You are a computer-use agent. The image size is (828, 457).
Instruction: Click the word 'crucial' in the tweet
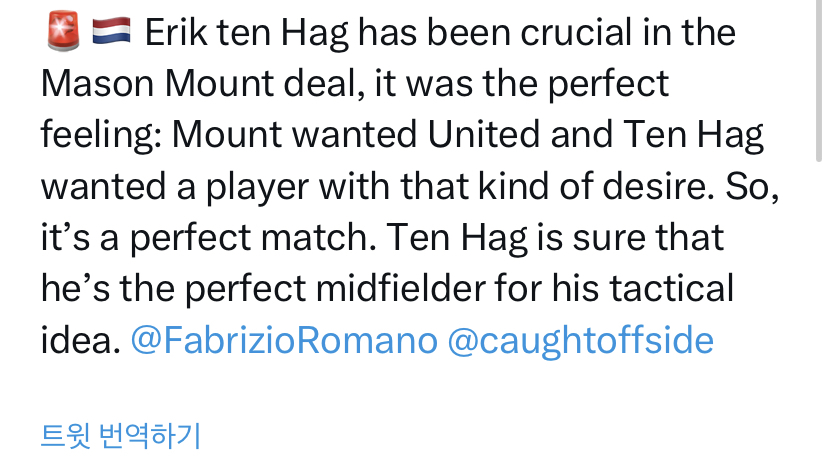tap(576, 33)
